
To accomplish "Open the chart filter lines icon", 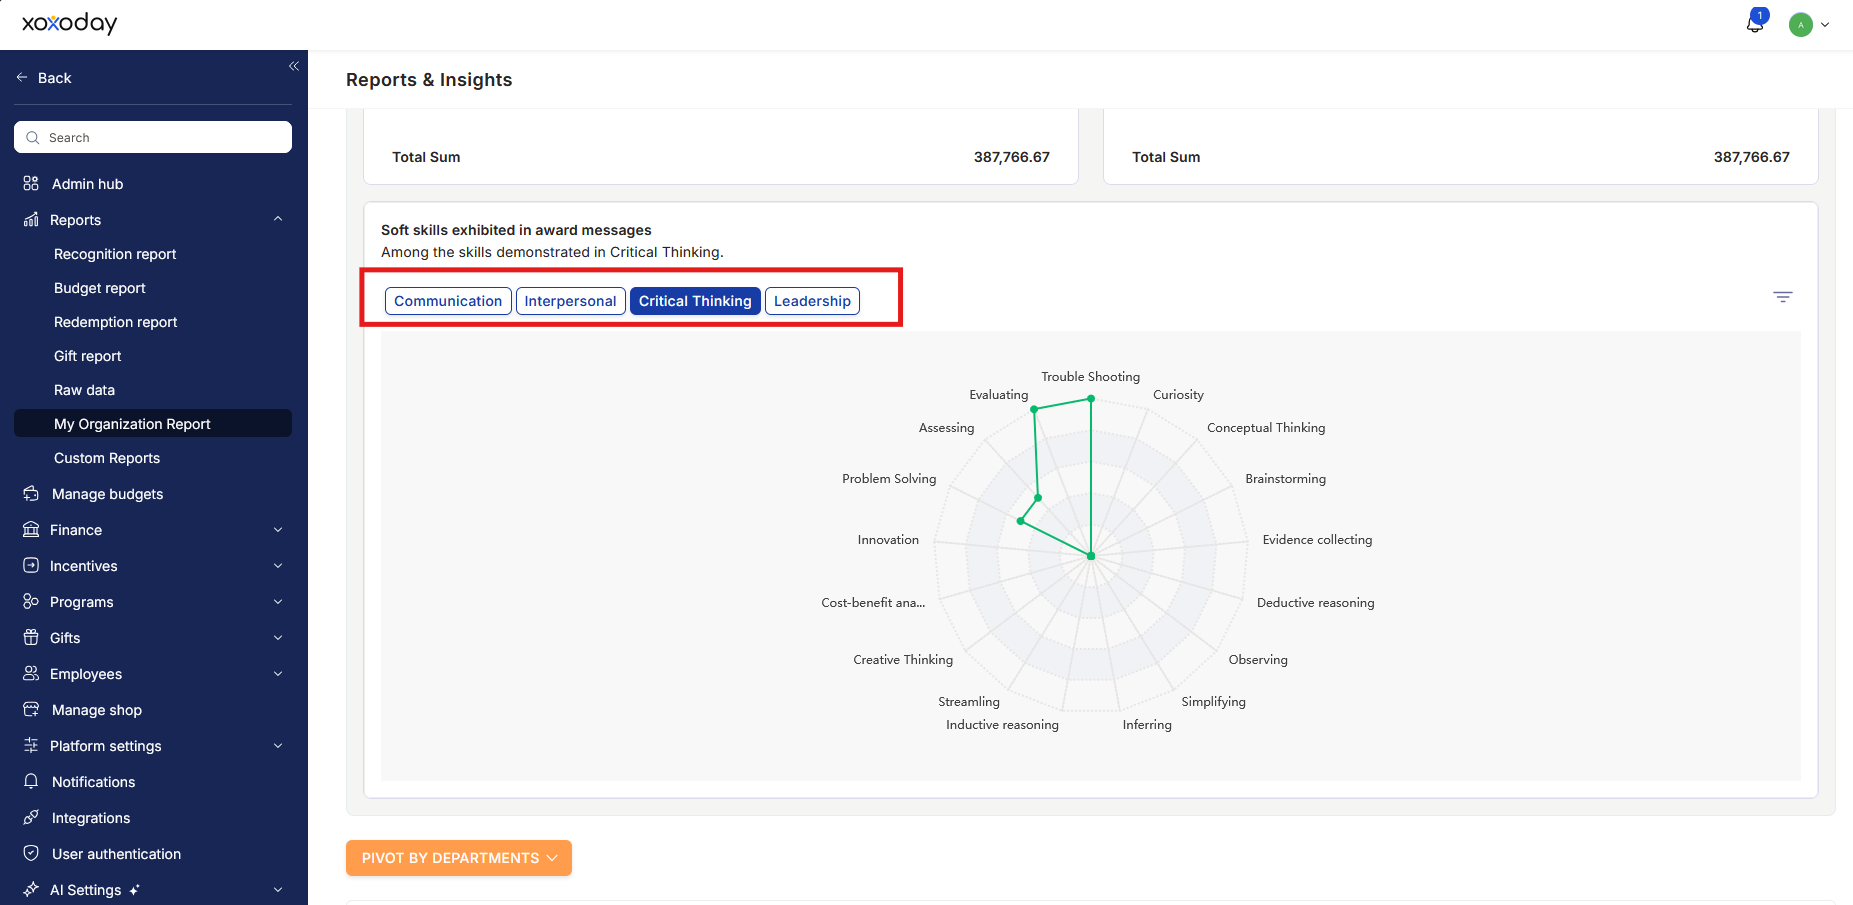I will pyautogui.click(x=1782, y=297).
